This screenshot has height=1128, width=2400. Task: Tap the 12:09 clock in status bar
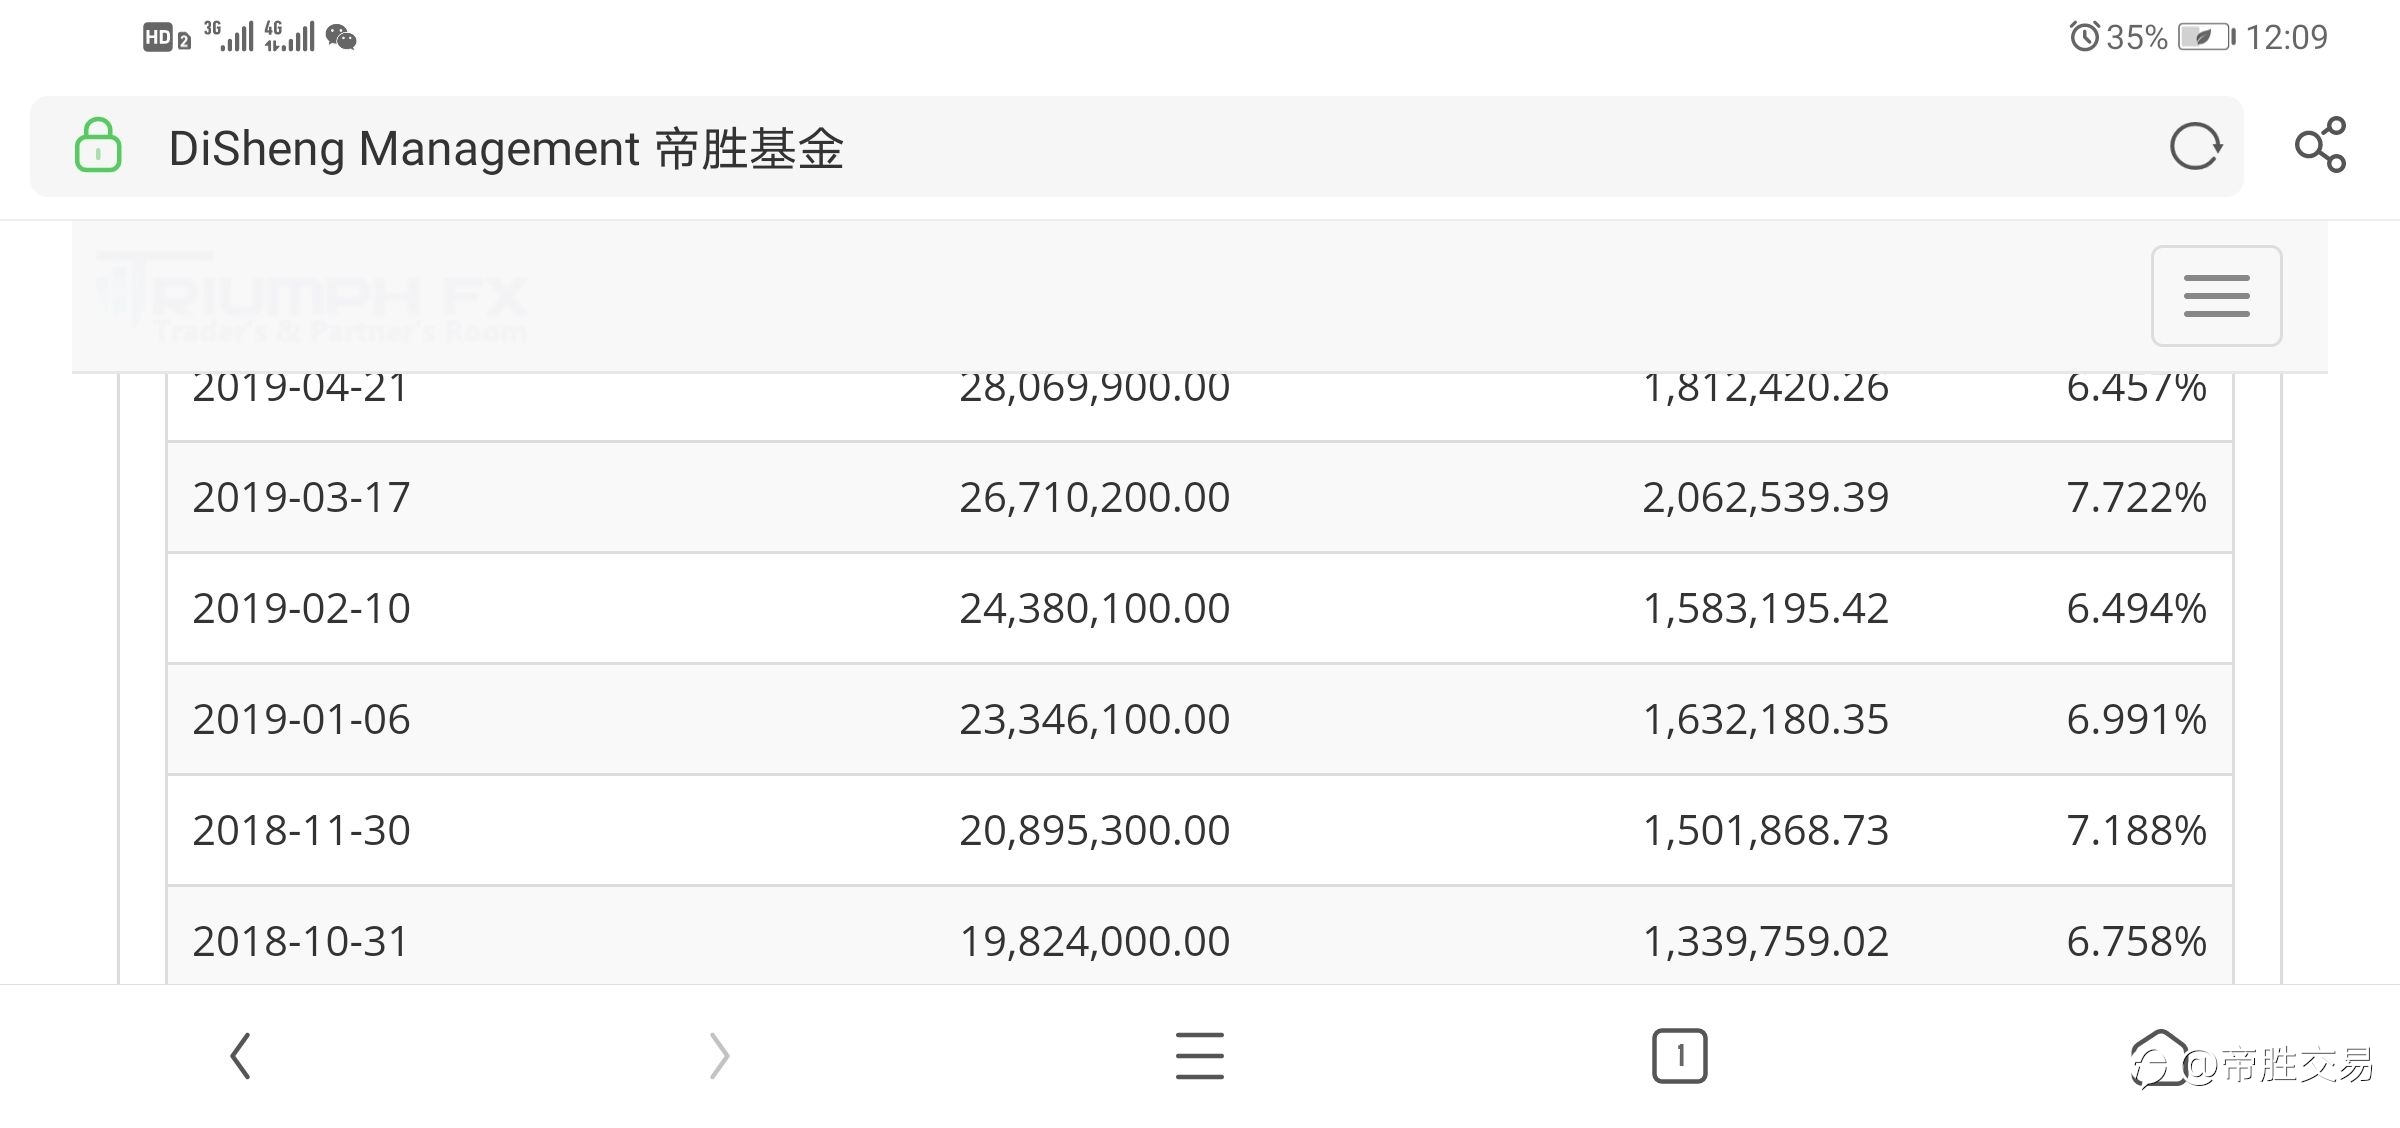coord(2286,38)
